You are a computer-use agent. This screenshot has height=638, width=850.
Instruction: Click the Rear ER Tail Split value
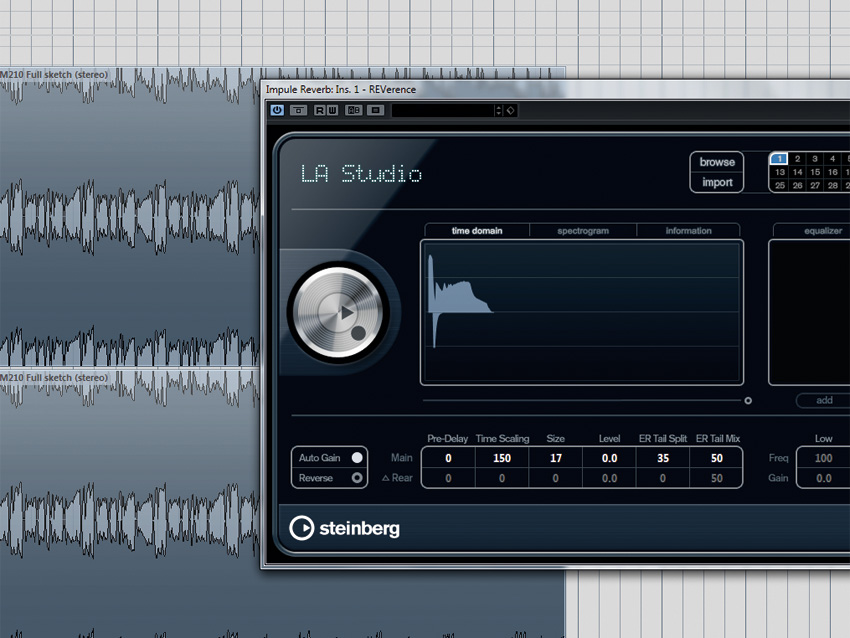pos(663,478)
